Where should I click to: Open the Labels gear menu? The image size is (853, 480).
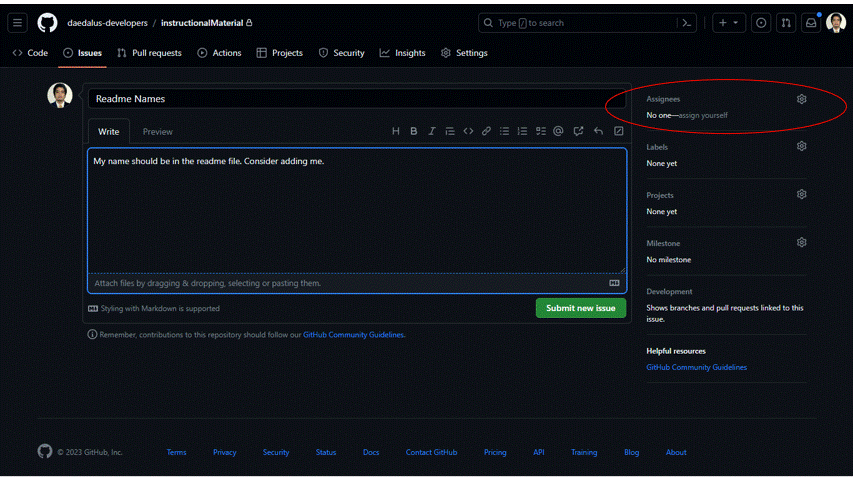point(801,146)
